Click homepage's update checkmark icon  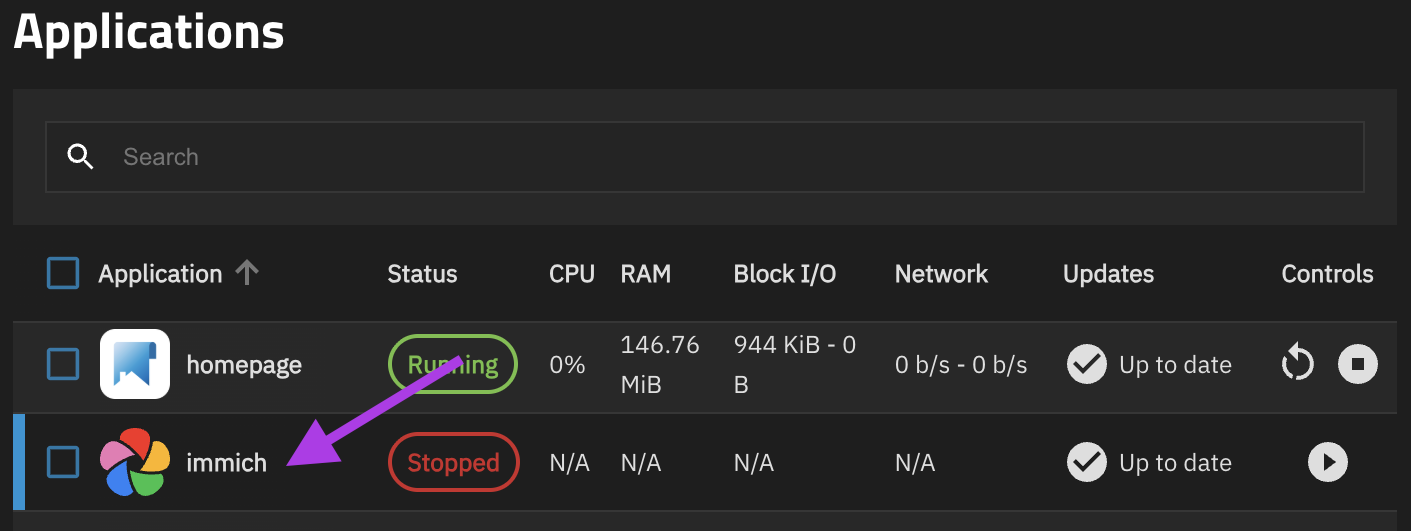coord(1086,364)
